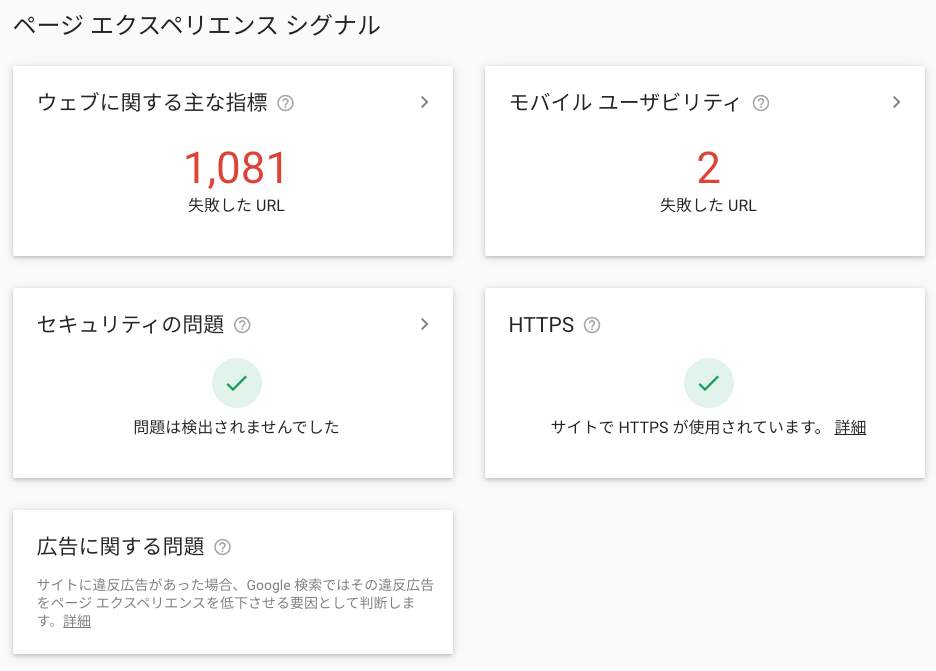Select the ウェブに関する主な指標 card title
Screen dimensions: 936x671
(x=152, y=102)
